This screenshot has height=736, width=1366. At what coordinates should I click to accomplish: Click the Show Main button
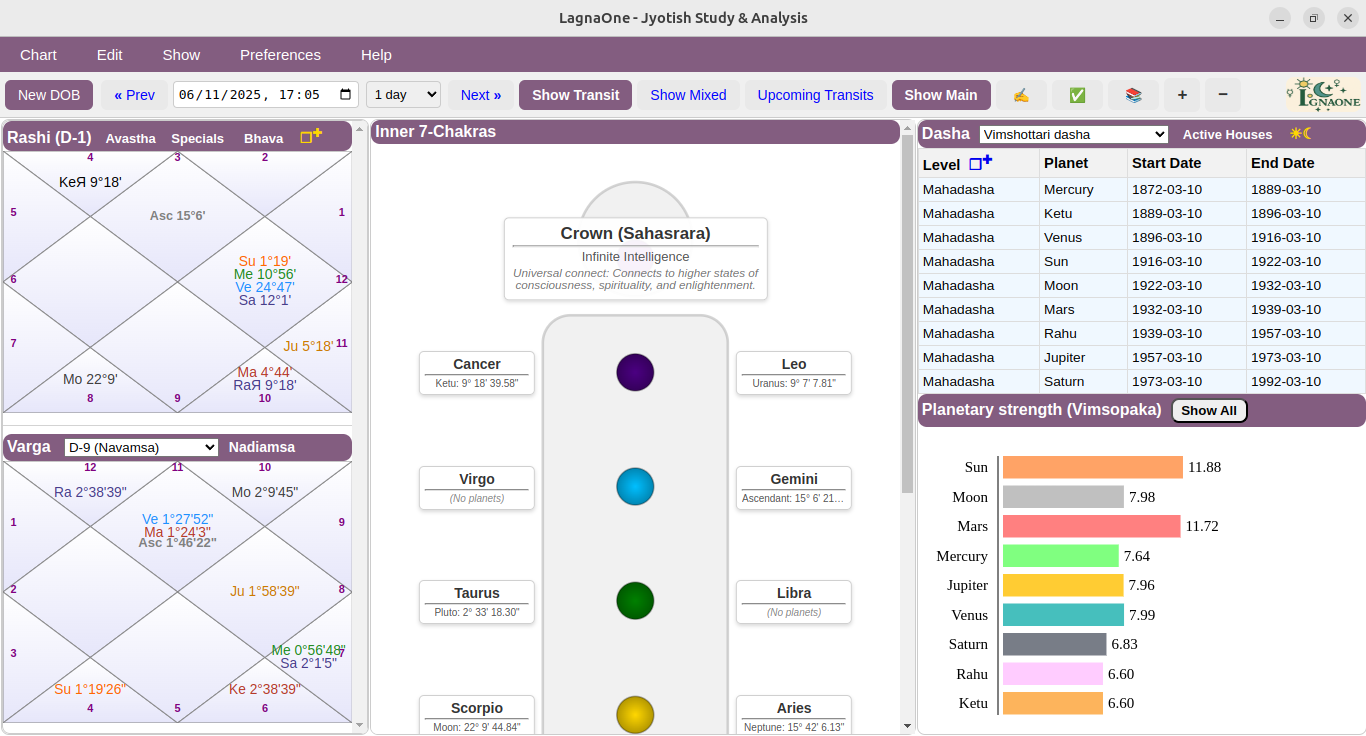pyautogui.click(x=941, y=95)
